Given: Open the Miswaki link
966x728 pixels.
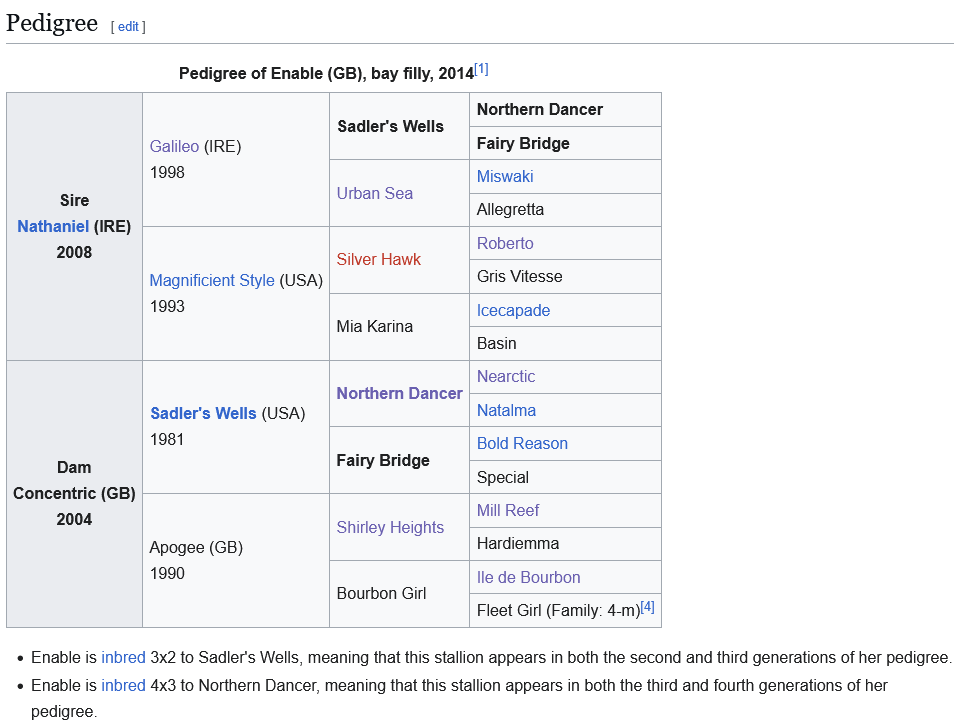Looking at the screenshot, I should click(x=505, y=176).
